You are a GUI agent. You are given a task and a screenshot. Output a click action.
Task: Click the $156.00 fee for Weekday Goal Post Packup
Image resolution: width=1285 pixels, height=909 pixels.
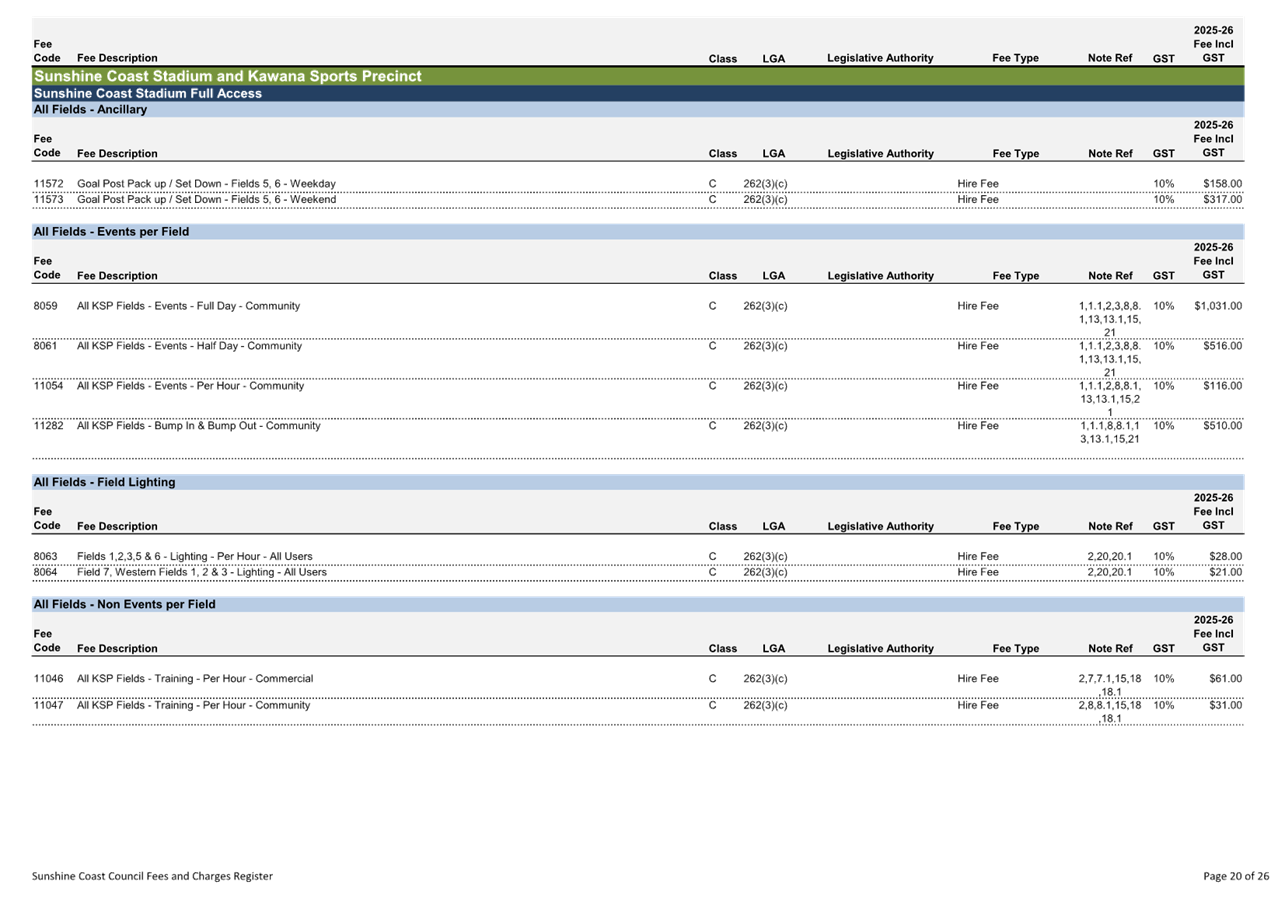[x=1222, y=184]
